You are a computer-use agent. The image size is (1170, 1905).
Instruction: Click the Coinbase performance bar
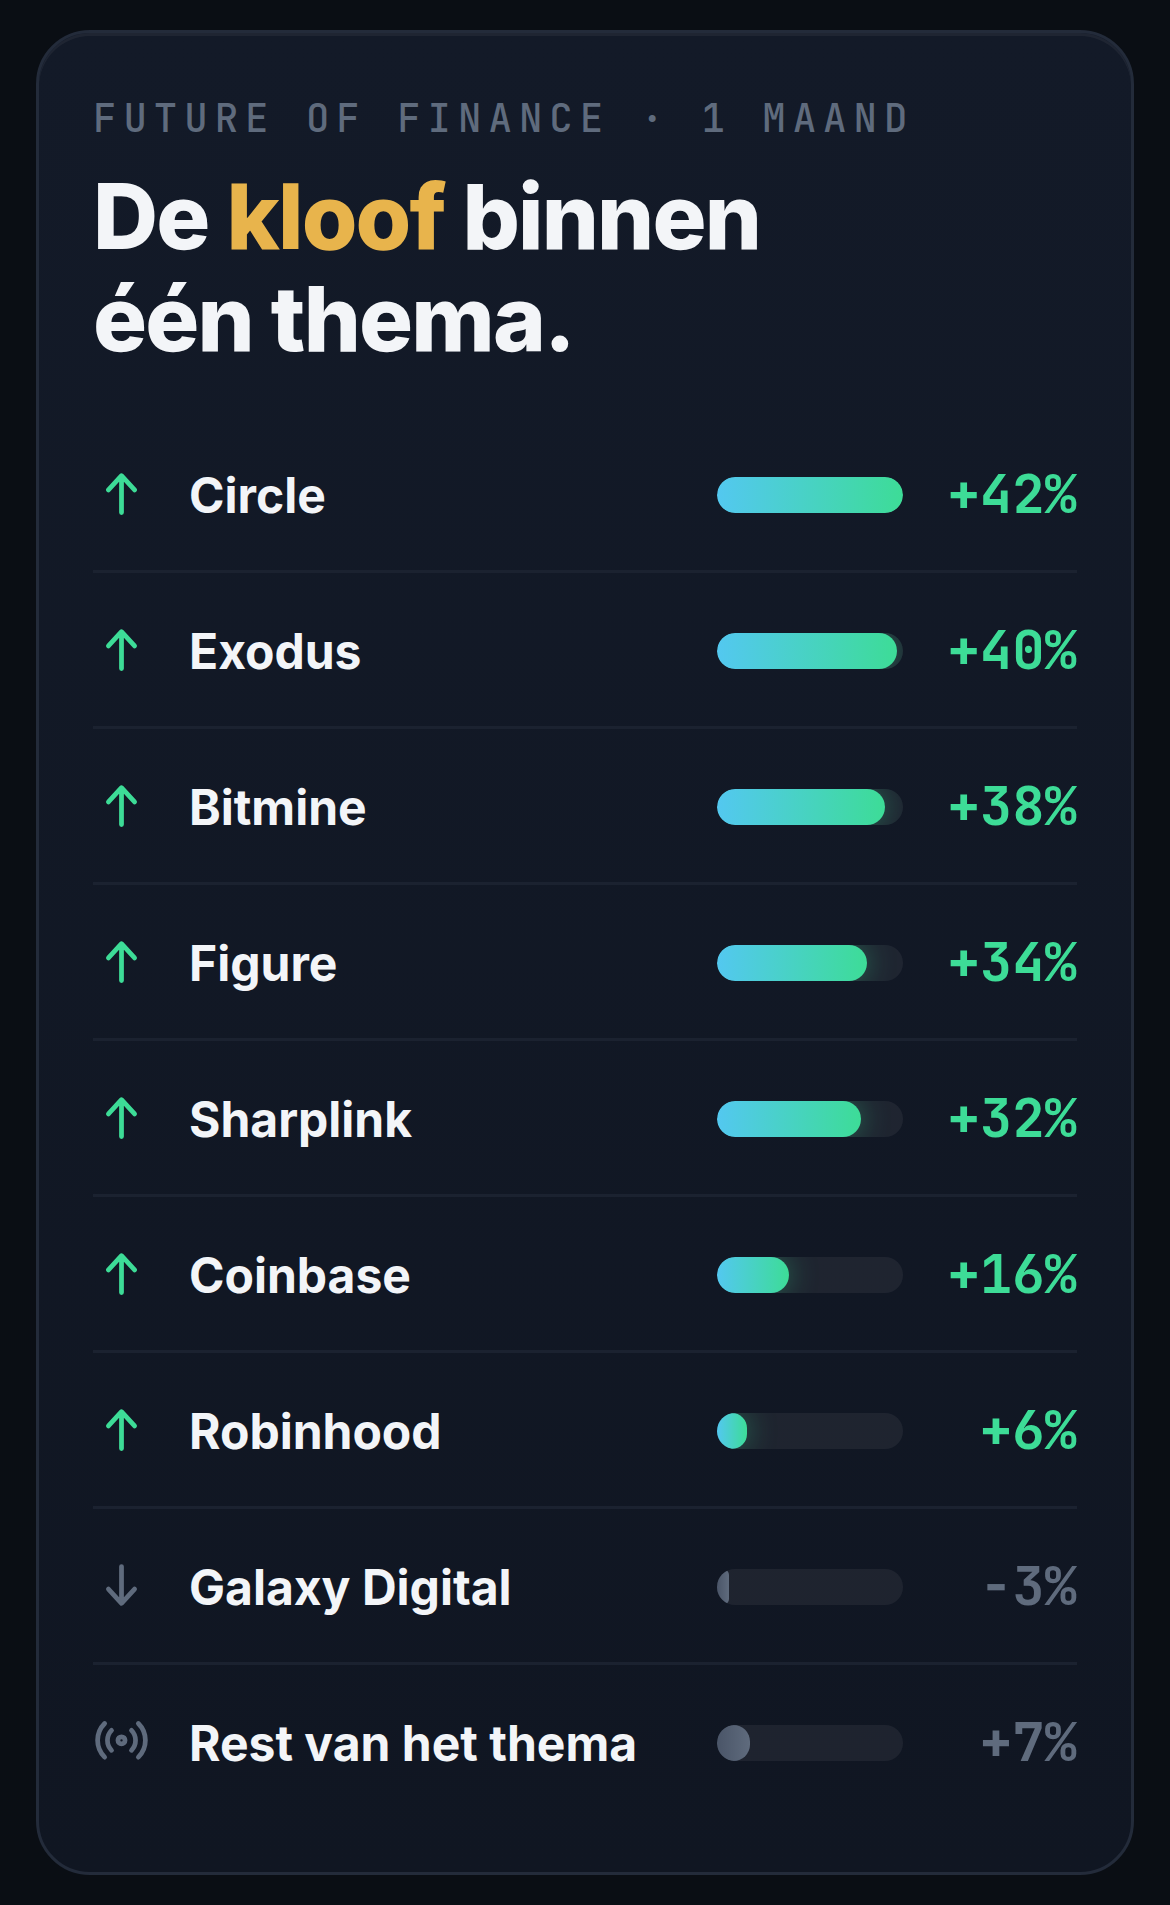point(810,1275)
